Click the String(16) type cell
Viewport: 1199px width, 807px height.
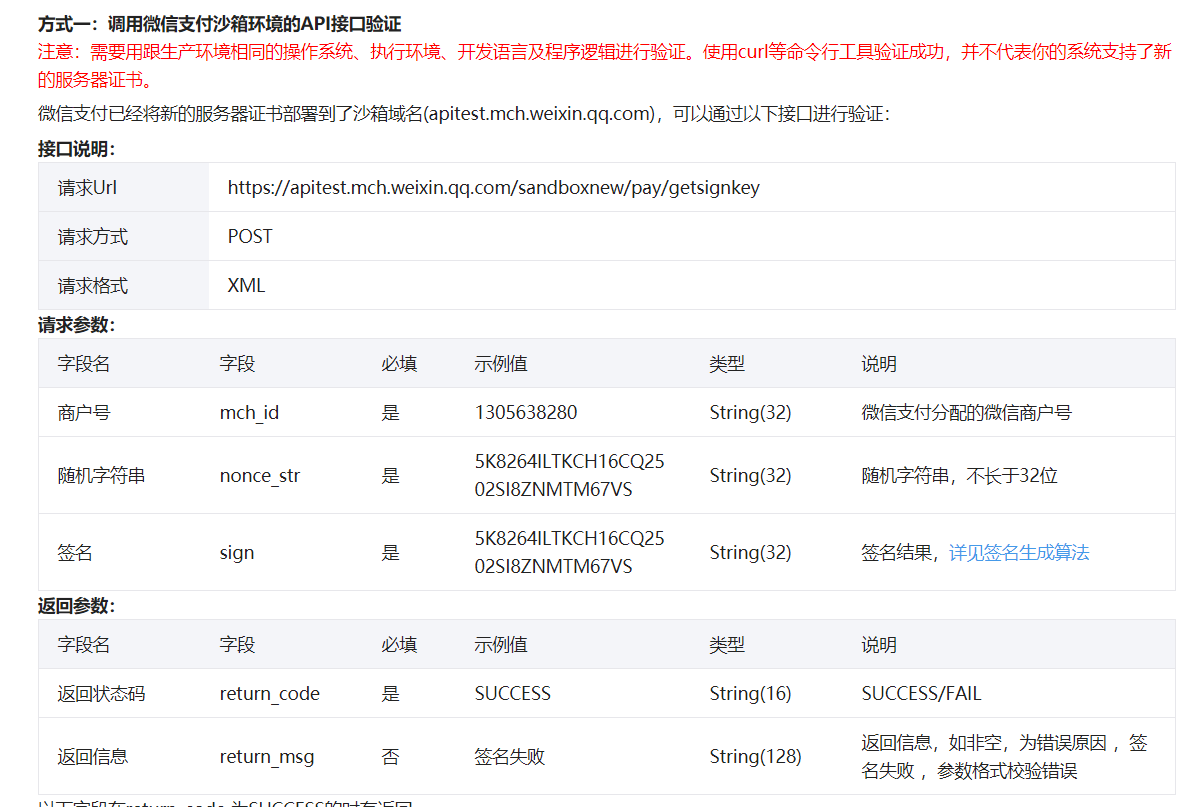click(750, 694)
